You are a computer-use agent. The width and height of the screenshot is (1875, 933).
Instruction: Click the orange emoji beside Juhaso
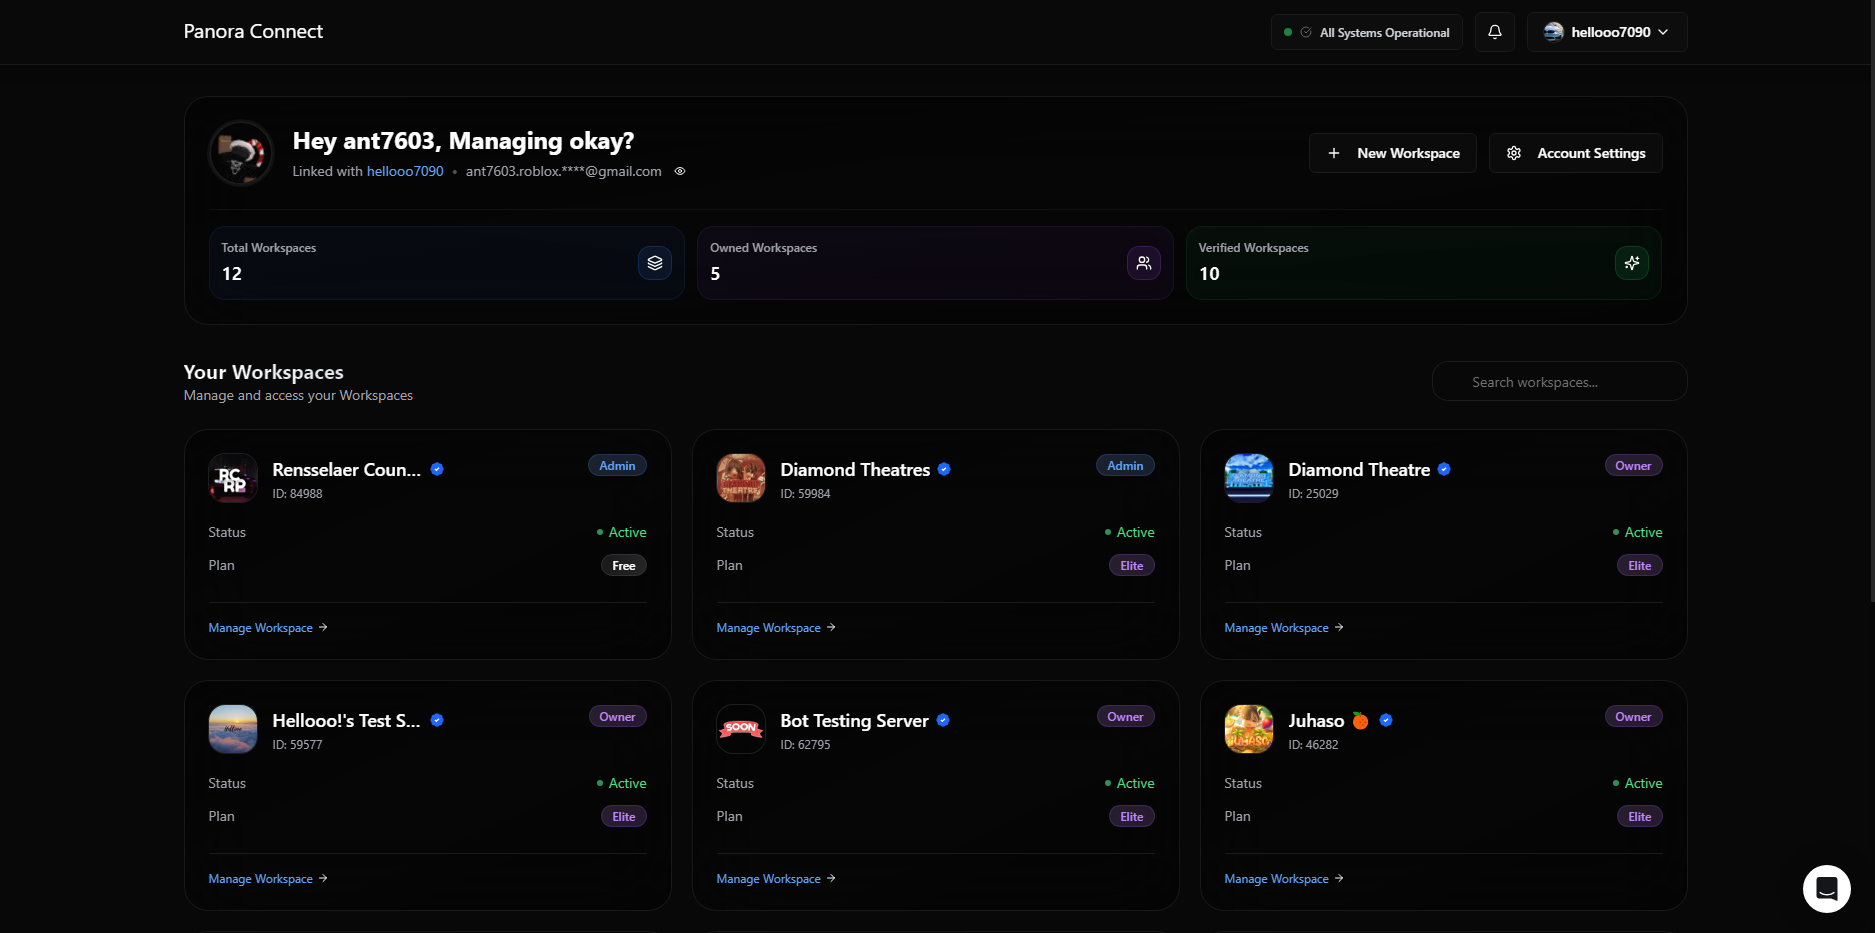coord(1360,719)
